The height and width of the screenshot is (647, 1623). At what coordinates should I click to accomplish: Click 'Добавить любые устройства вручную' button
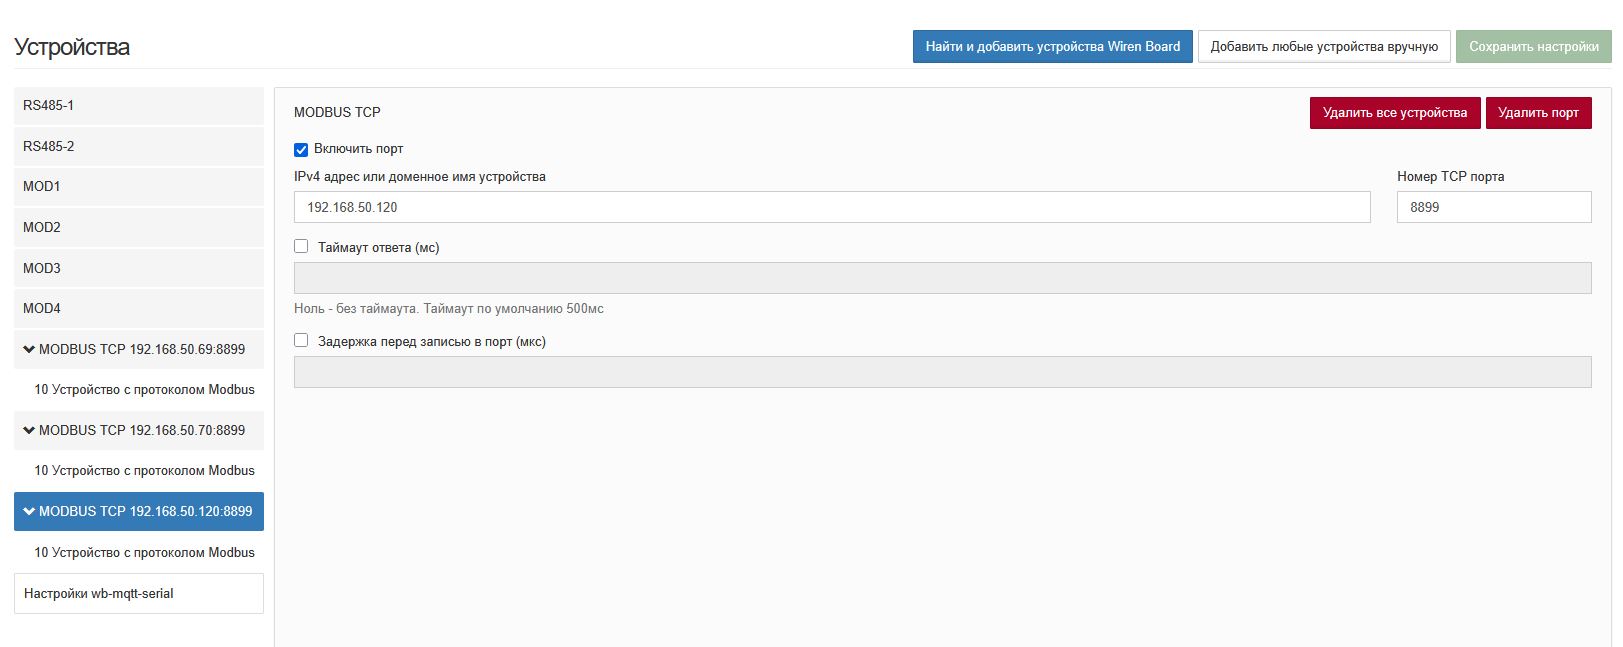1323,47
